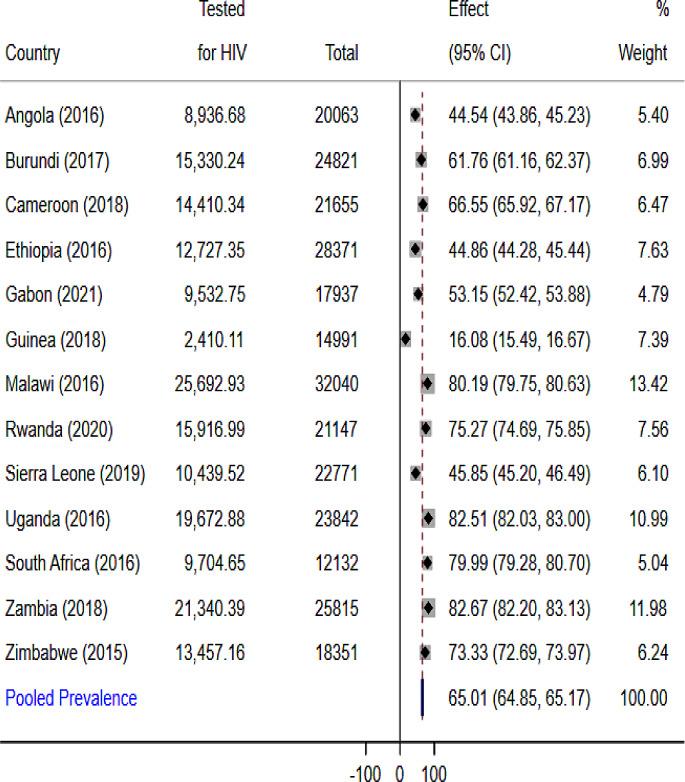Select the Country column header
This screenshot has width=685, height=782.
33,53
